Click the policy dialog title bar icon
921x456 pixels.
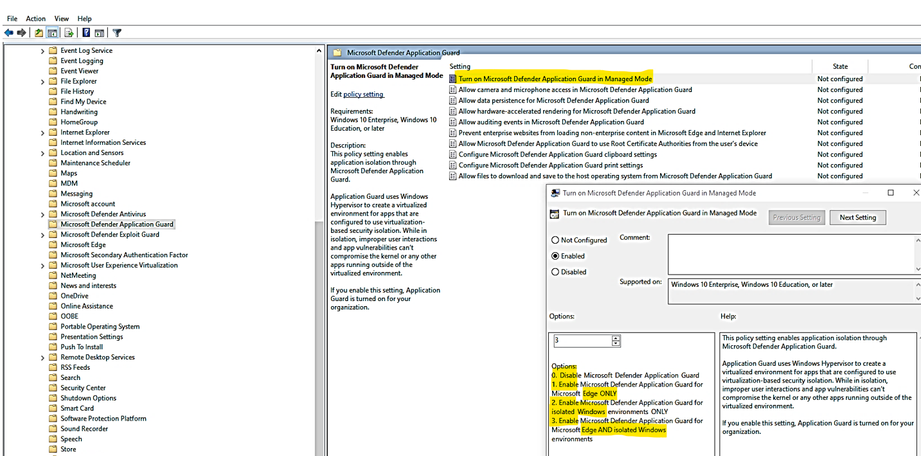(554, 193)
